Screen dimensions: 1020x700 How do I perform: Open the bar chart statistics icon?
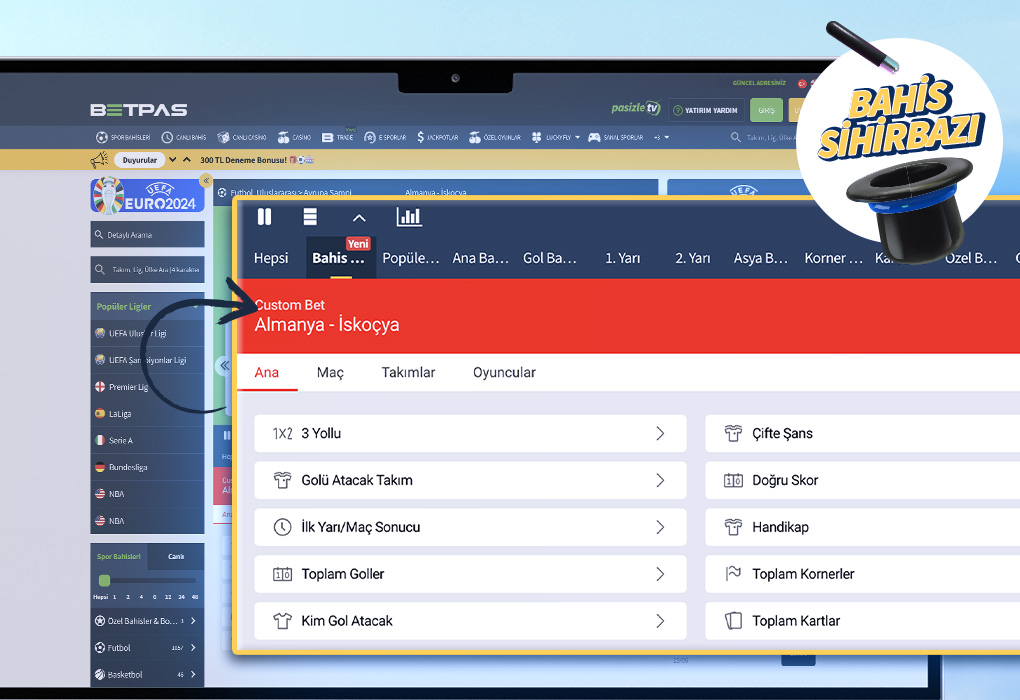[409, 217]
